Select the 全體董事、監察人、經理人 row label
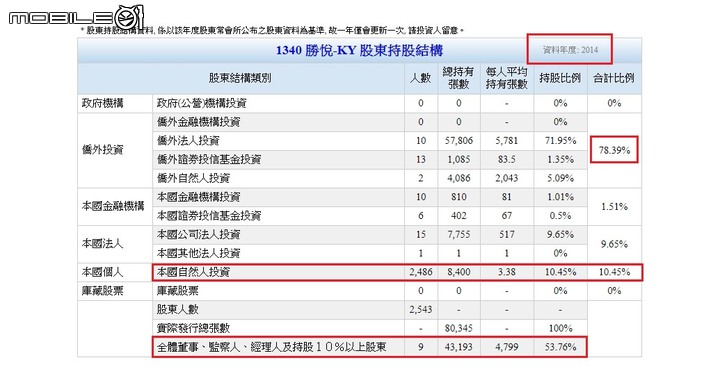The height and width of the screenshot is (392, 720). pyautogui.click(x=271, y=347)
